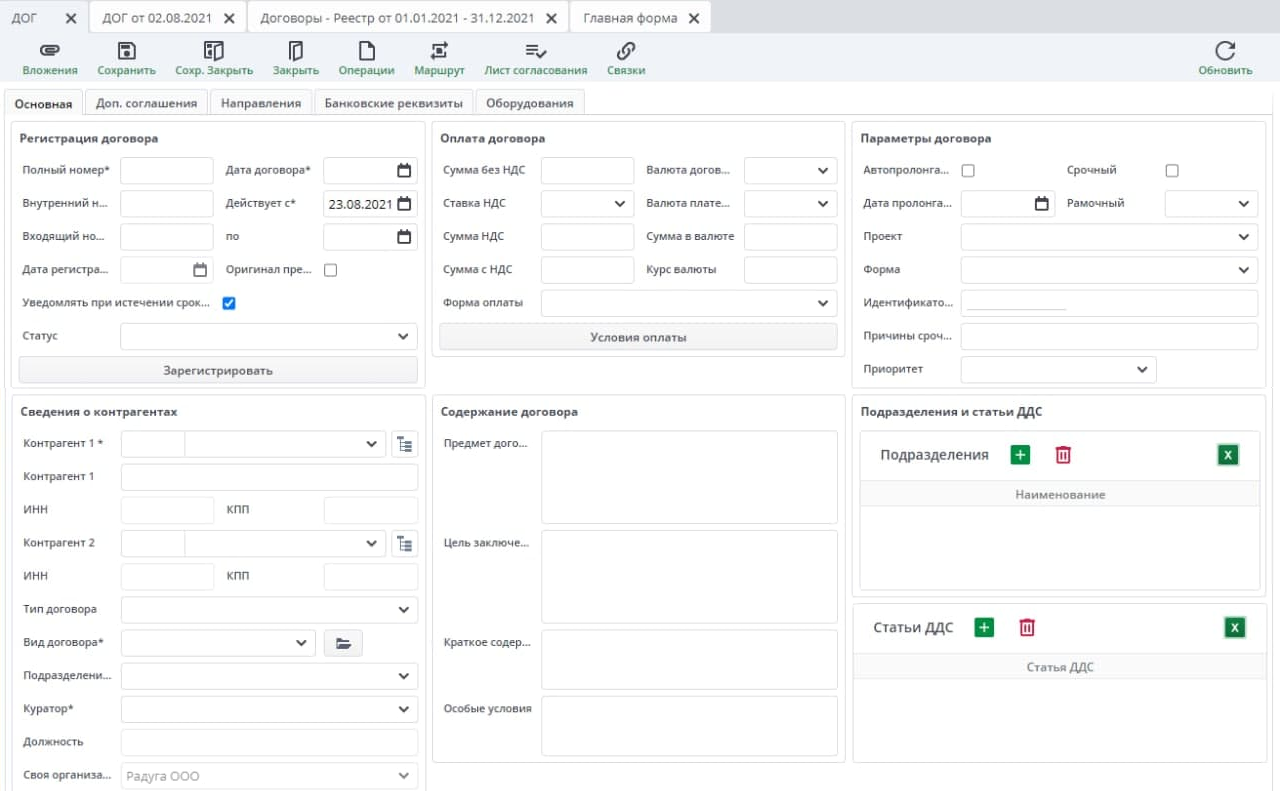Click the Закрыть toolbar icon

(x=295, y=51)
